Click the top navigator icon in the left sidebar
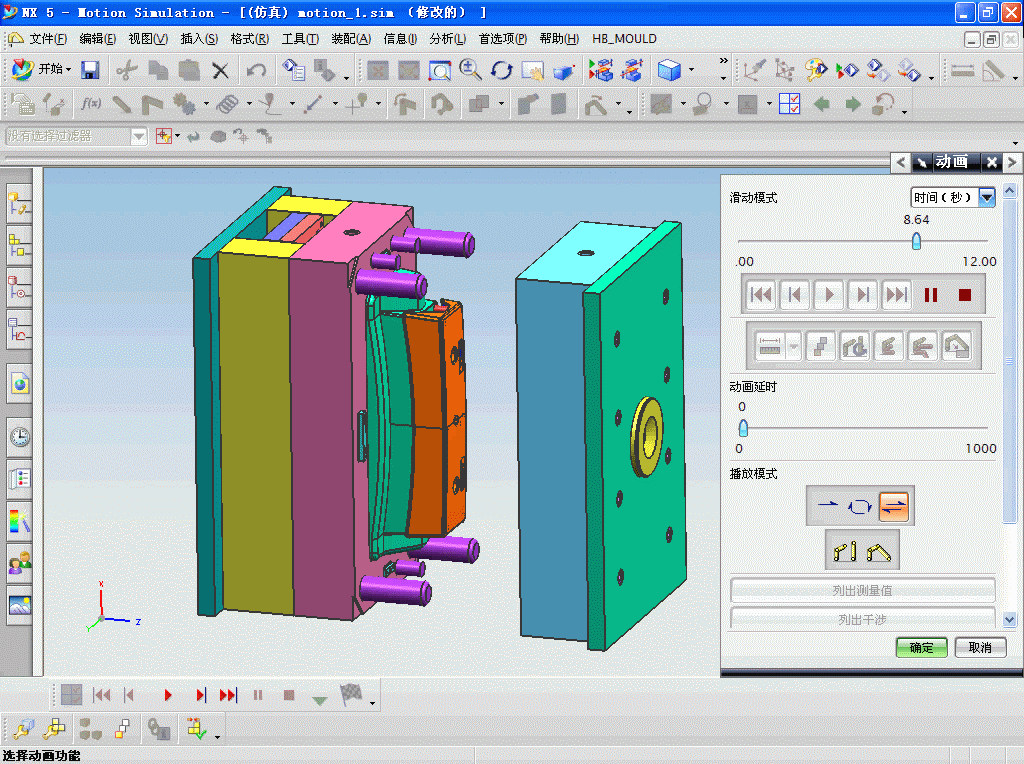The image size is (1024, 764). click(x=20, y=203)
